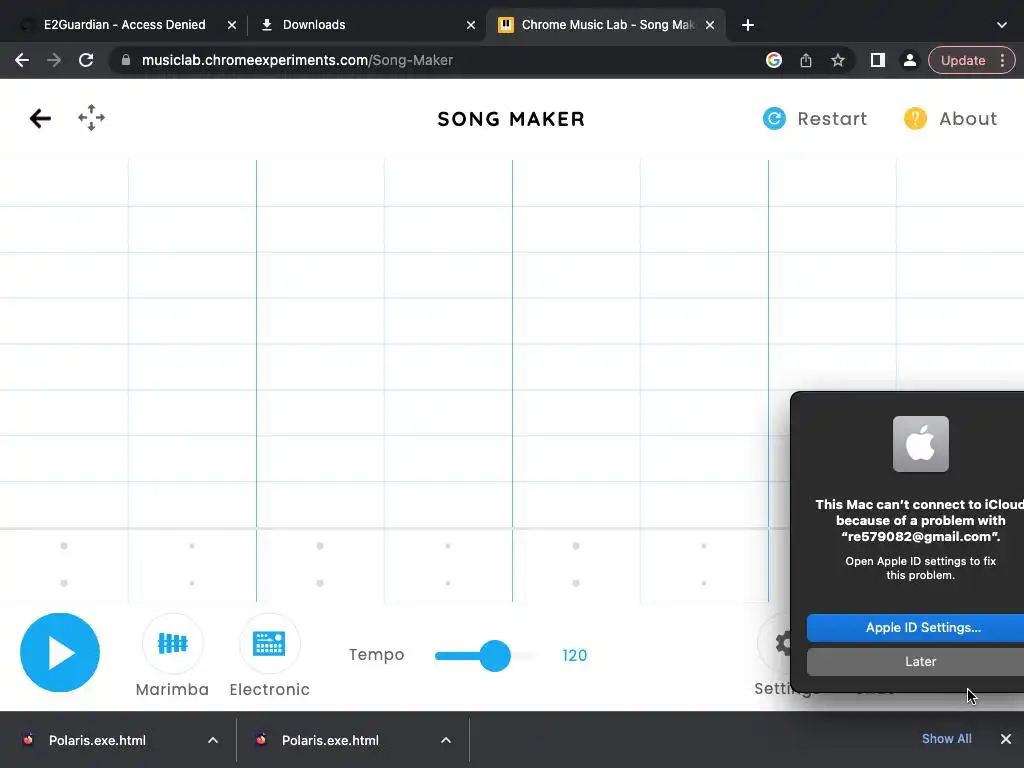This screenshot has height=768, width=1024.
Task: Close the downloads bar
Action: click(x=1006, y=739)
